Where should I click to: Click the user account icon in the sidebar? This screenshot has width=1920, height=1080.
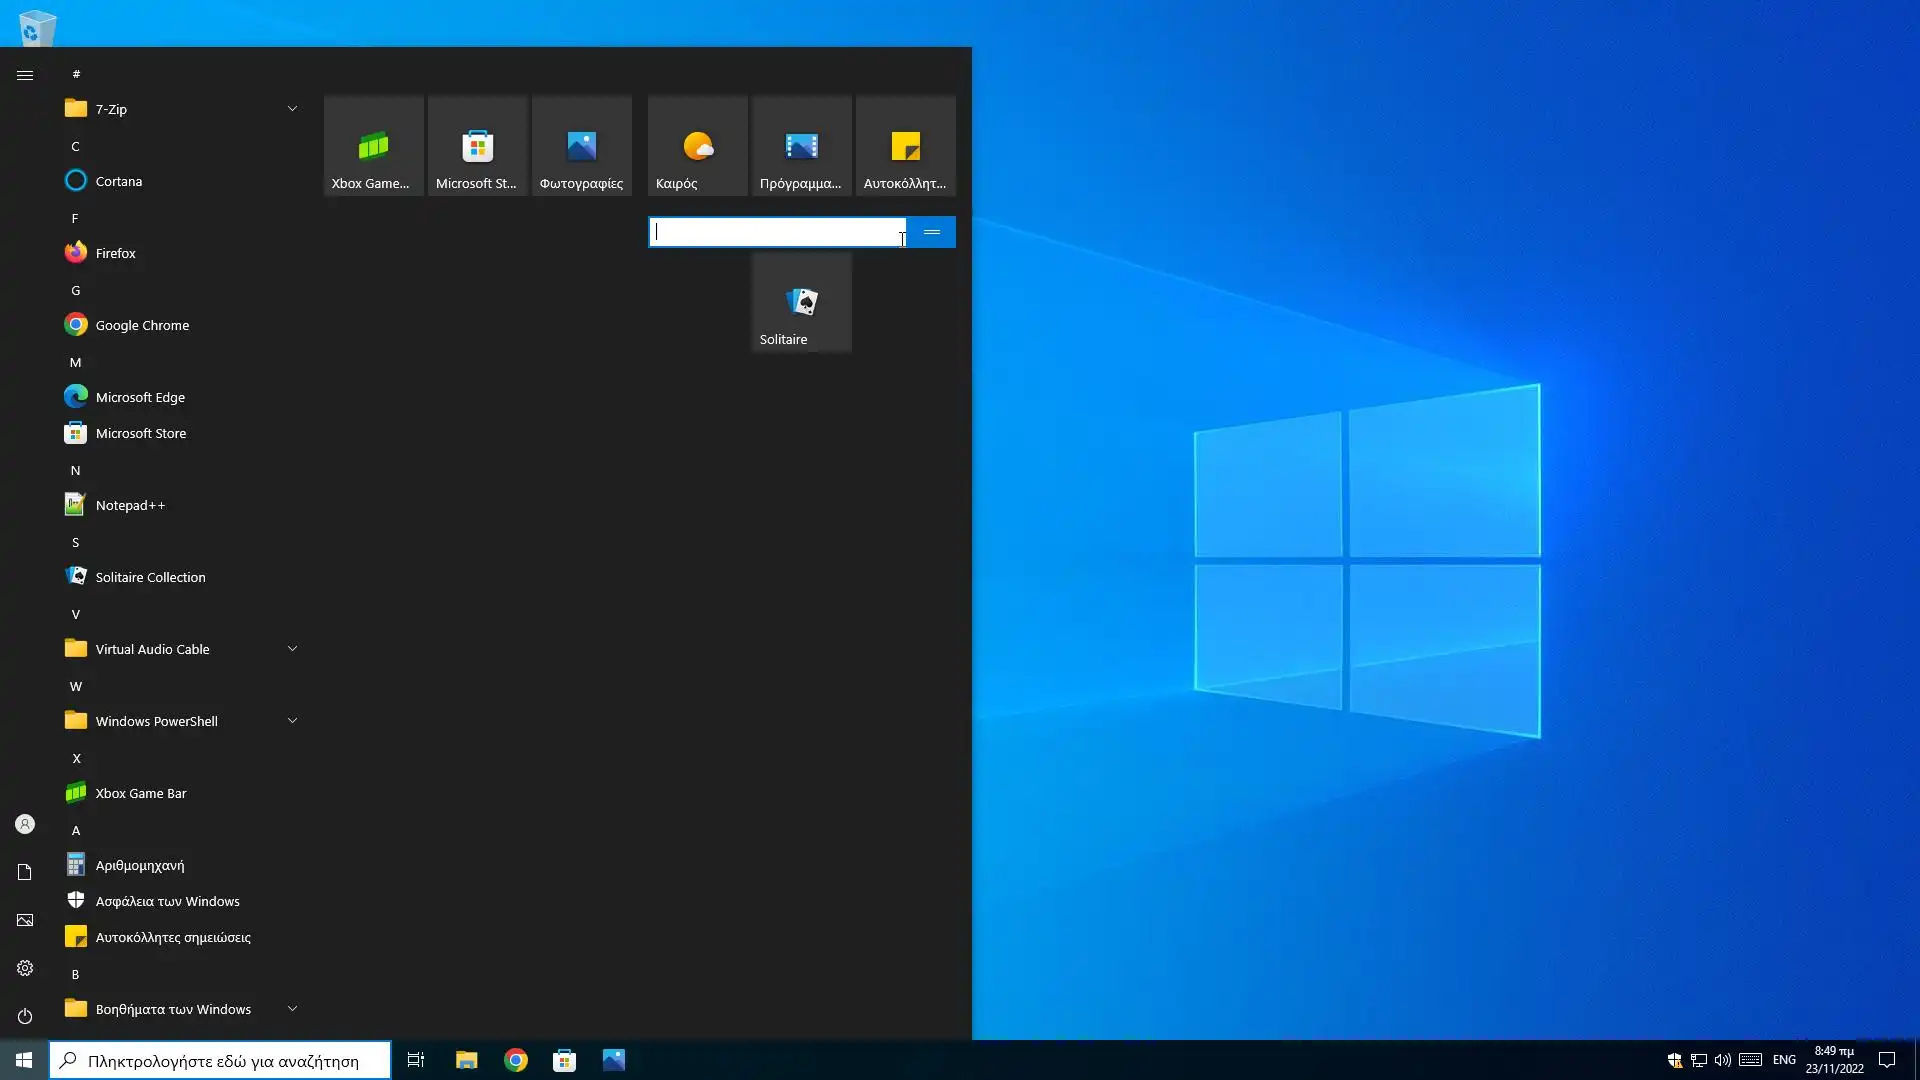point(25,824)
